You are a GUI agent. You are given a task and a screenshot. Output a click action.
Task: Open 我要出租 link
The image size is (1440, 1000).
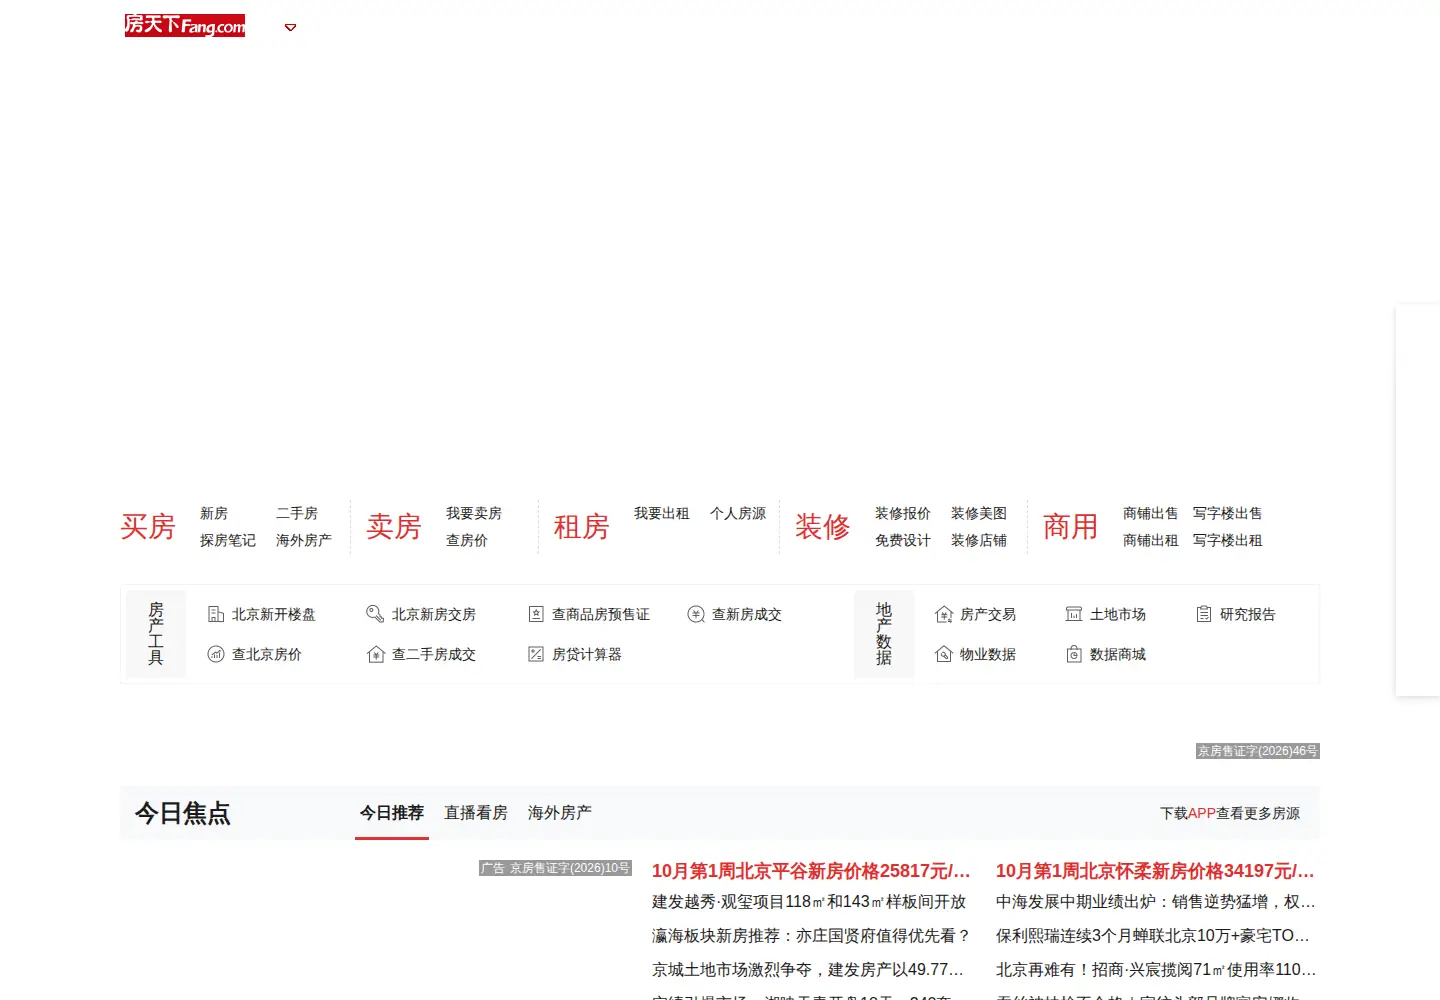click(662, 513)
